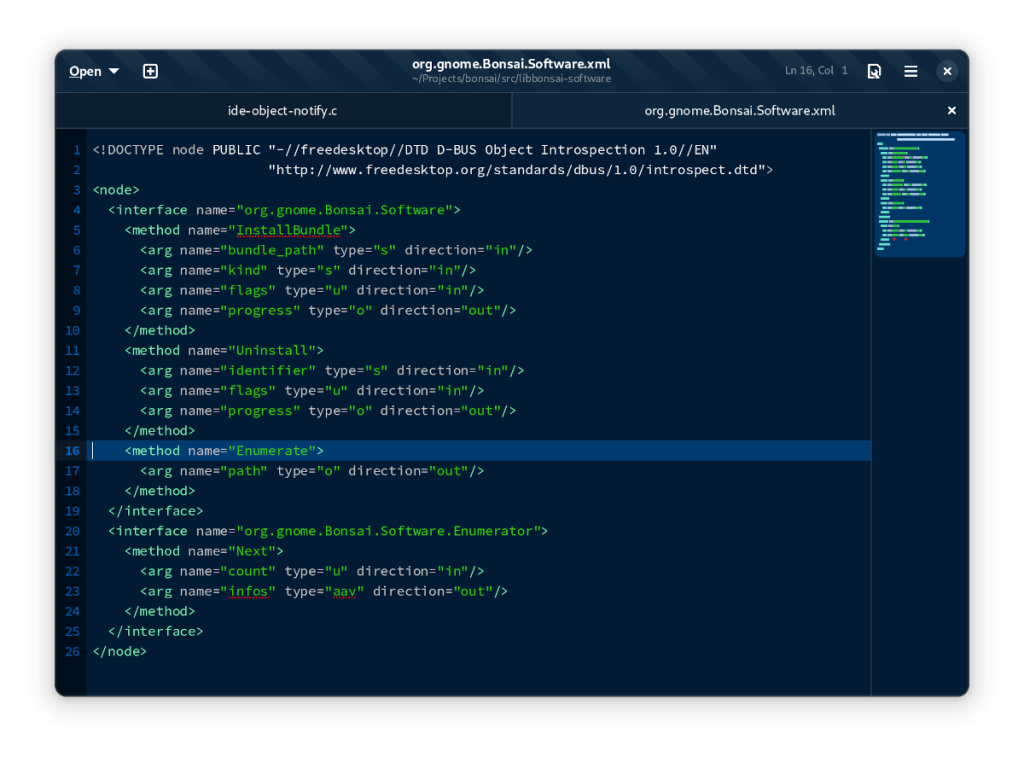
Task: Click line number 1 in the gutter
Action: [x=76, y=150]
